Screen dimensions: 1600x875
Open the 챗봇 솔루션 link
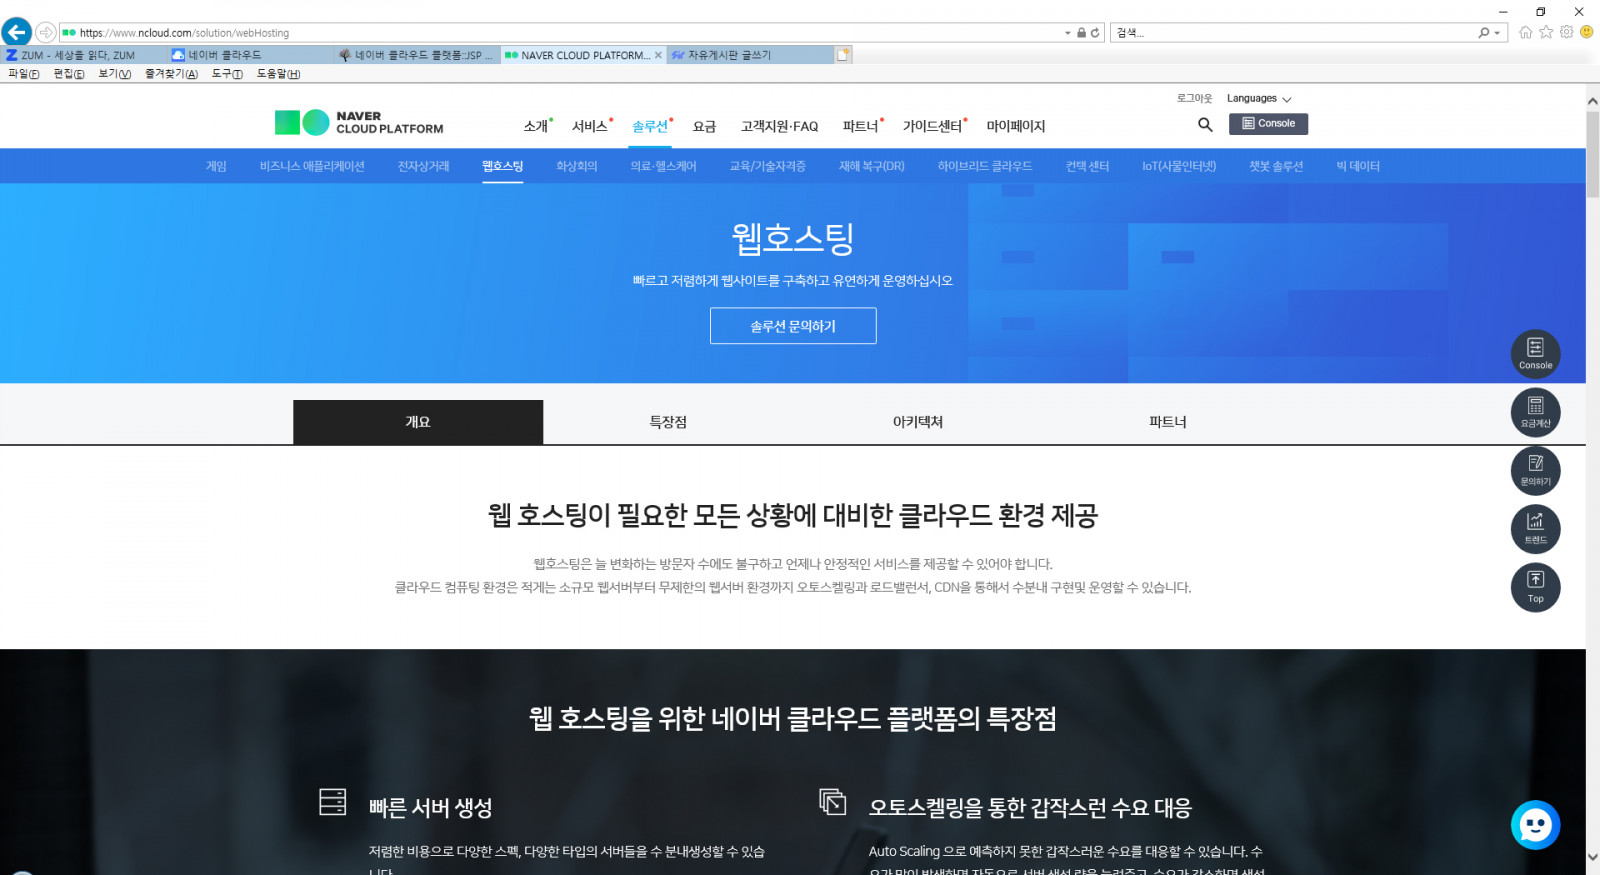[1276, 166]
